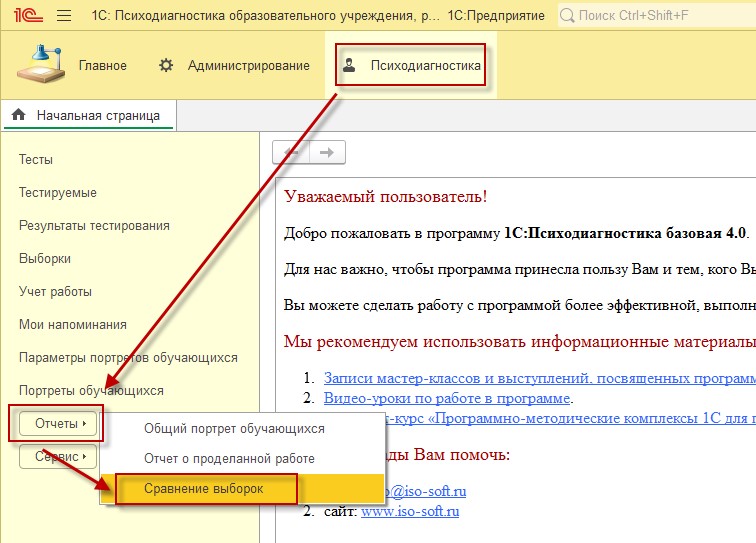Open Учет работы in the sidebar

55,292
